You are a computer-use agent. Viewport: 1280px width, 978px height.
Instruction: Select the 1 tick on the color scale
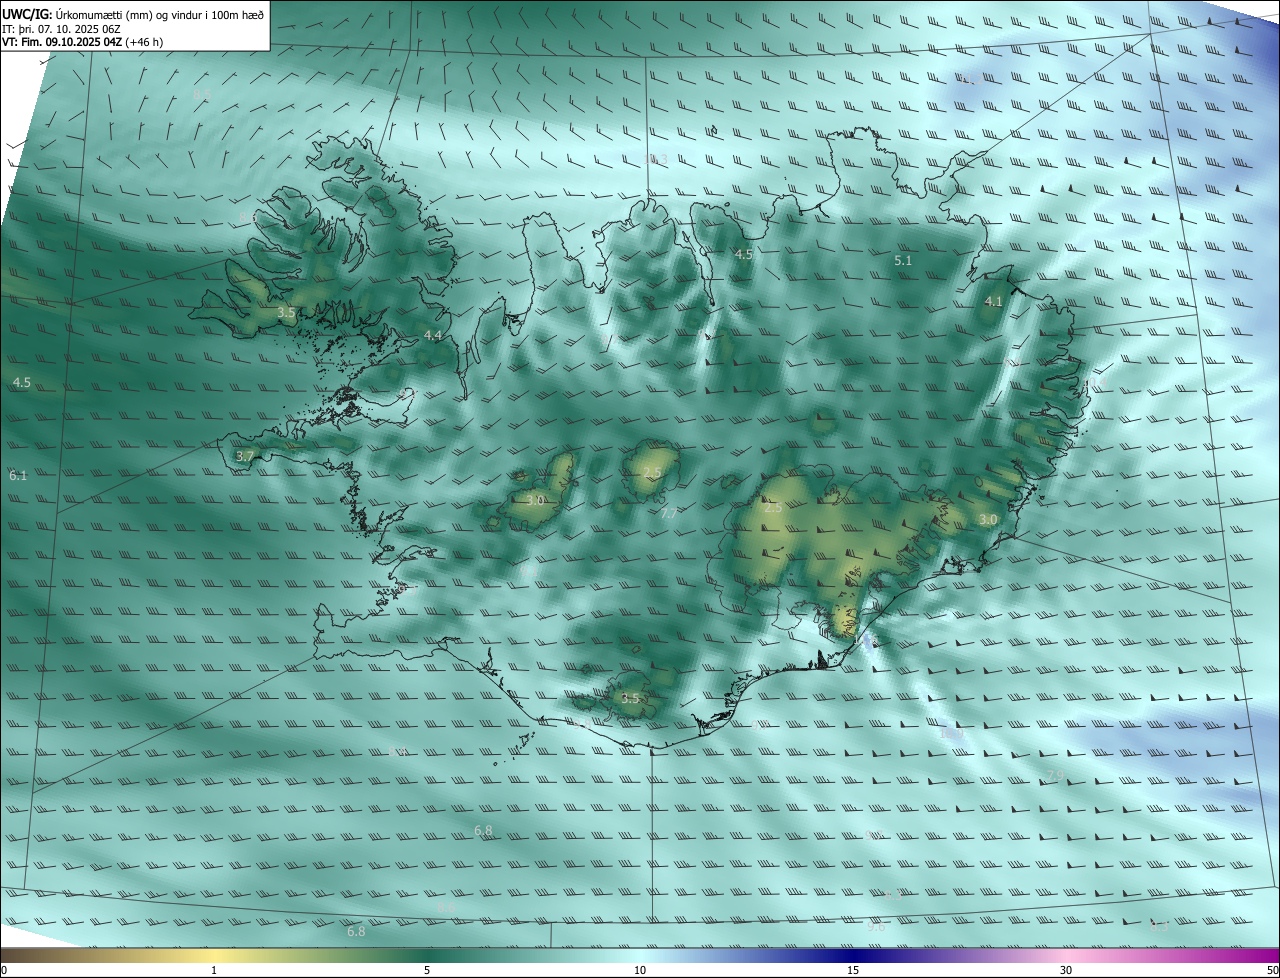click(x=214, y=970)
